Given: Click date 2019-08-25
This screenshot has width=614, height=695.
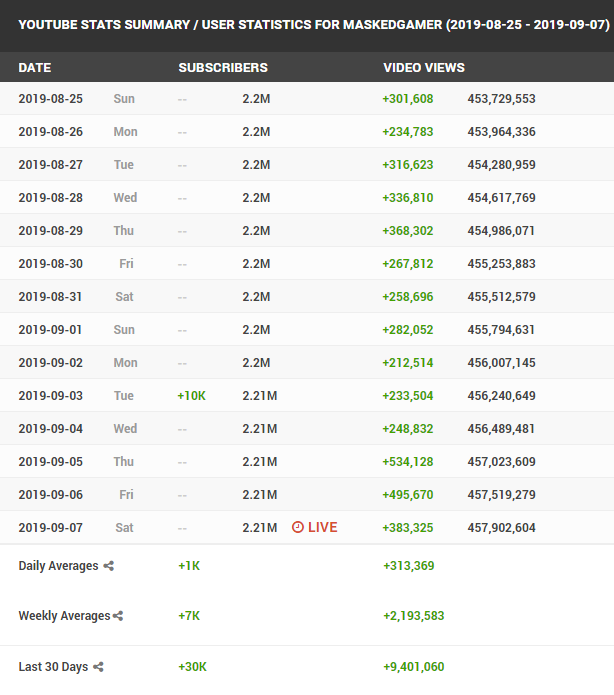Looking at the screenshot, I should 51,99.
